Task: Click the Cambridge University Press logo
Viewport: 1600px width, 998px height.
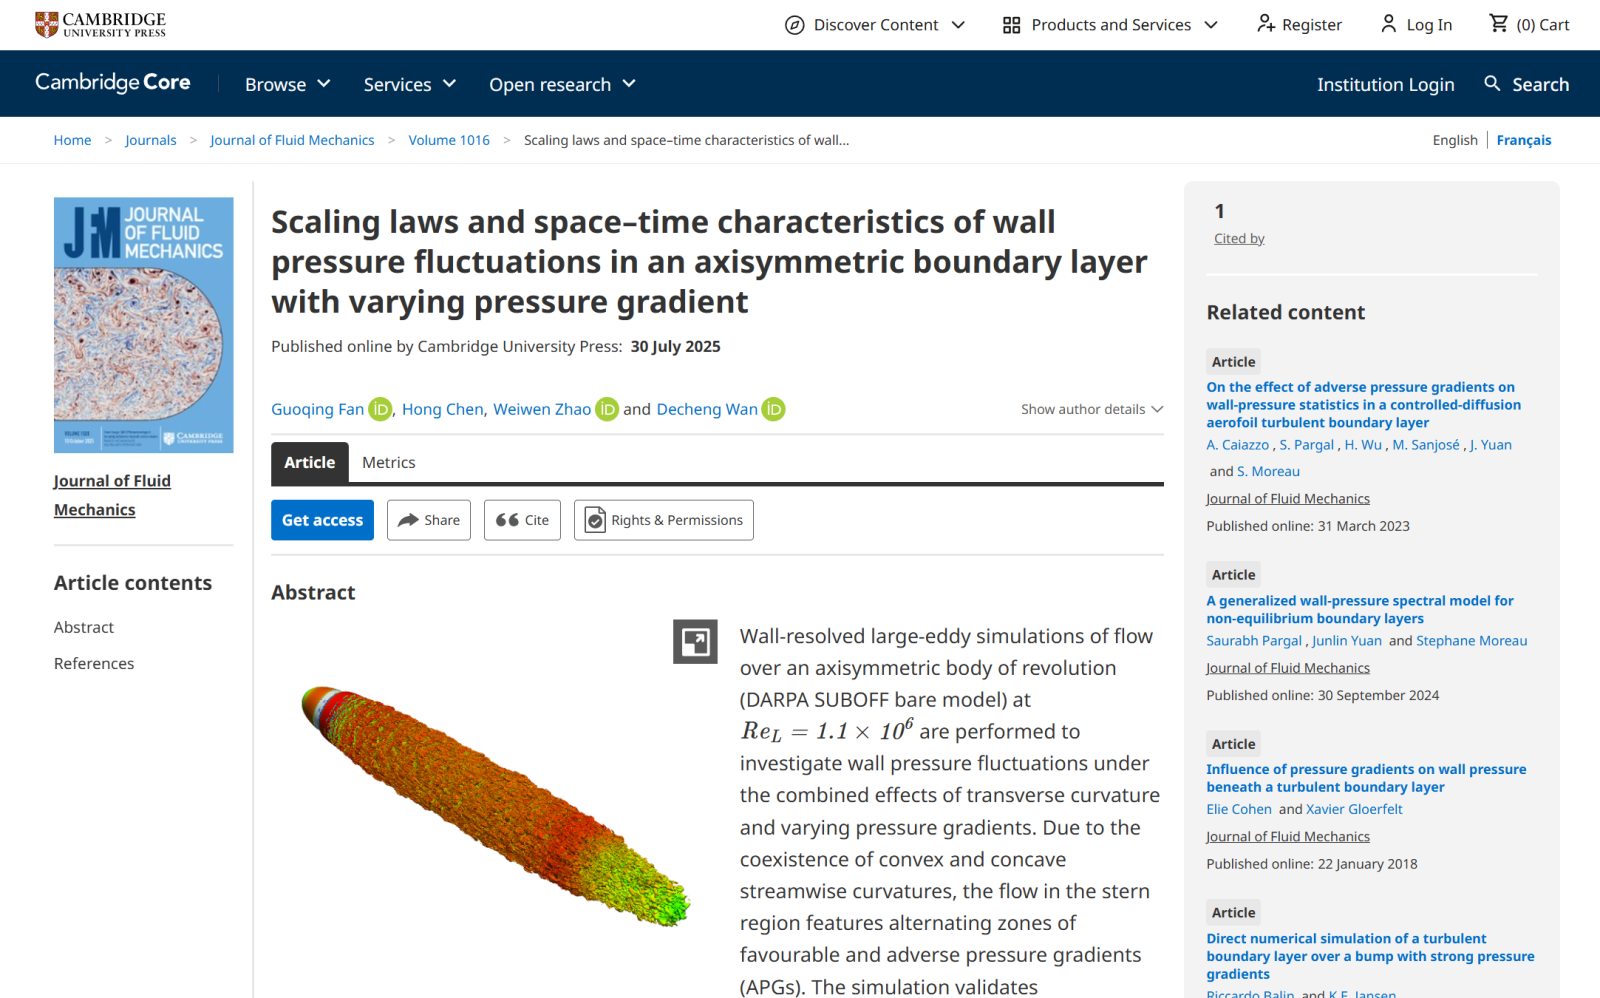Action: (100, 24)
